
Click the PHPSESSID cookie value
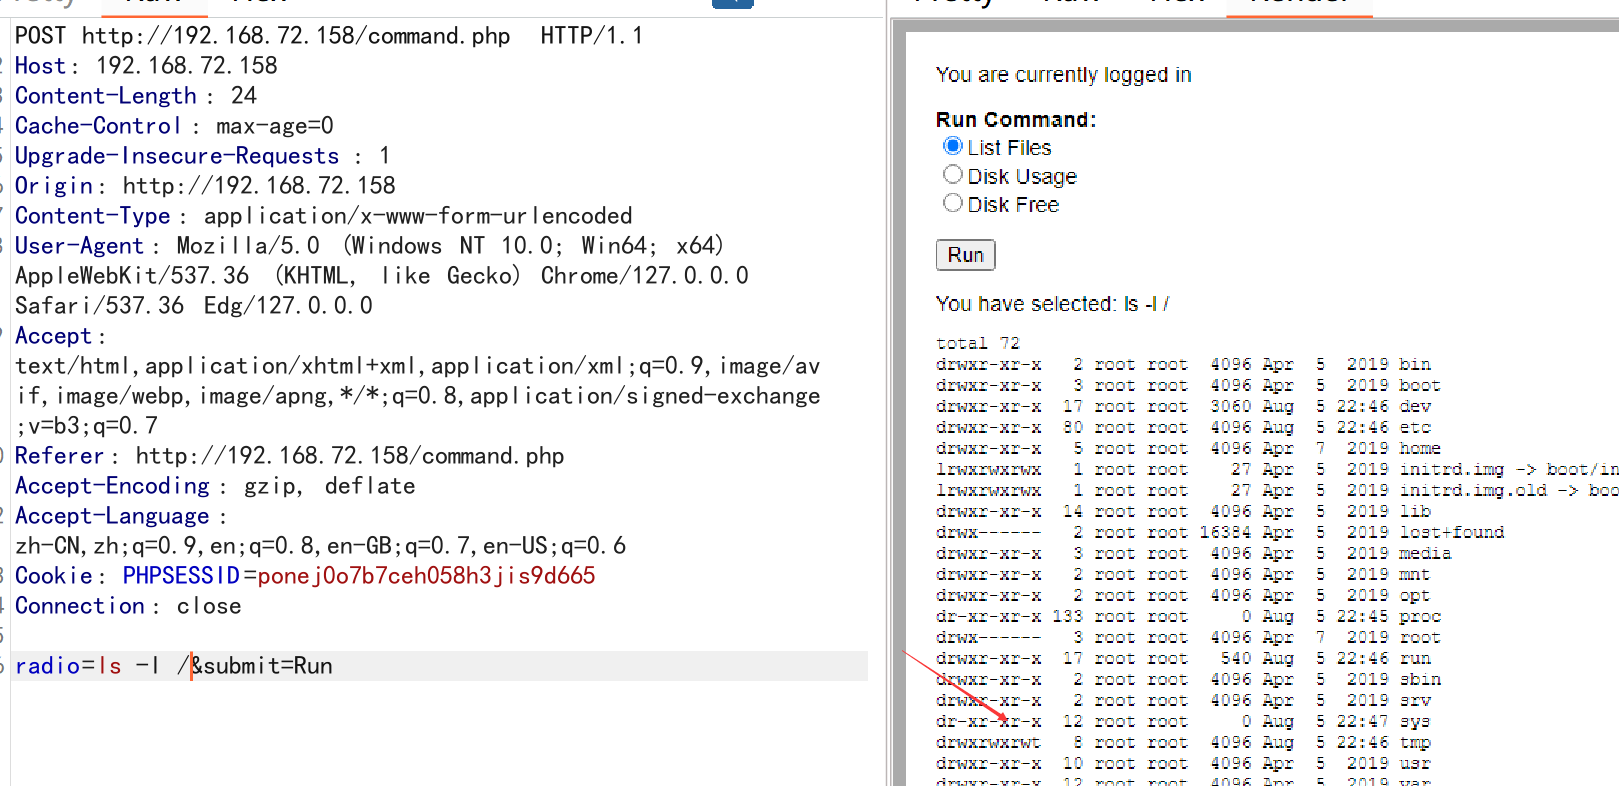[427, 576]
